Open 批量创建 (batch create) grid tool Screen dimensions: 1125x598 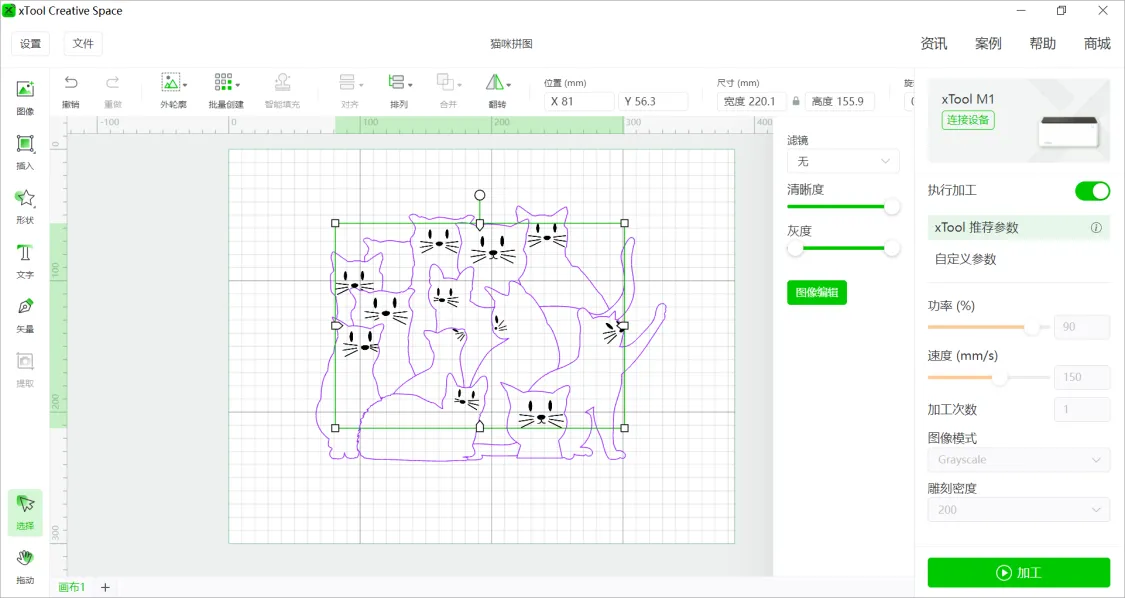pyautogui.click(x=226, y=91)
